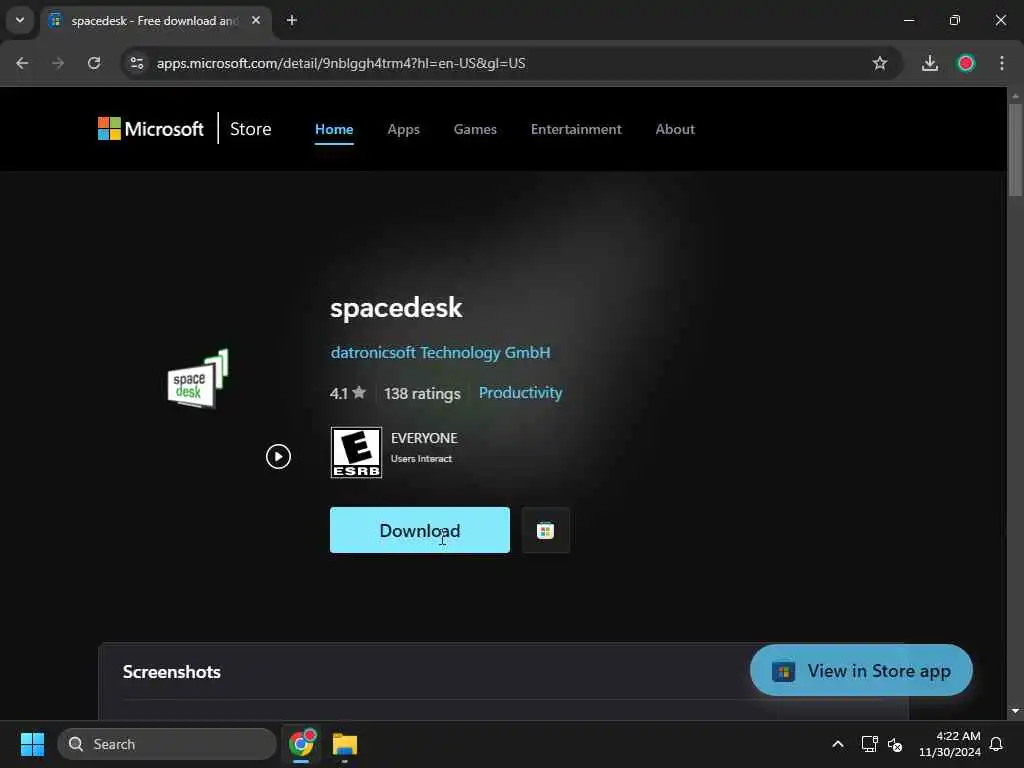The height and width of the screenshot is (768, 1024).
Task: Open Chrome three-dot menu
Action: [1002, 63]
